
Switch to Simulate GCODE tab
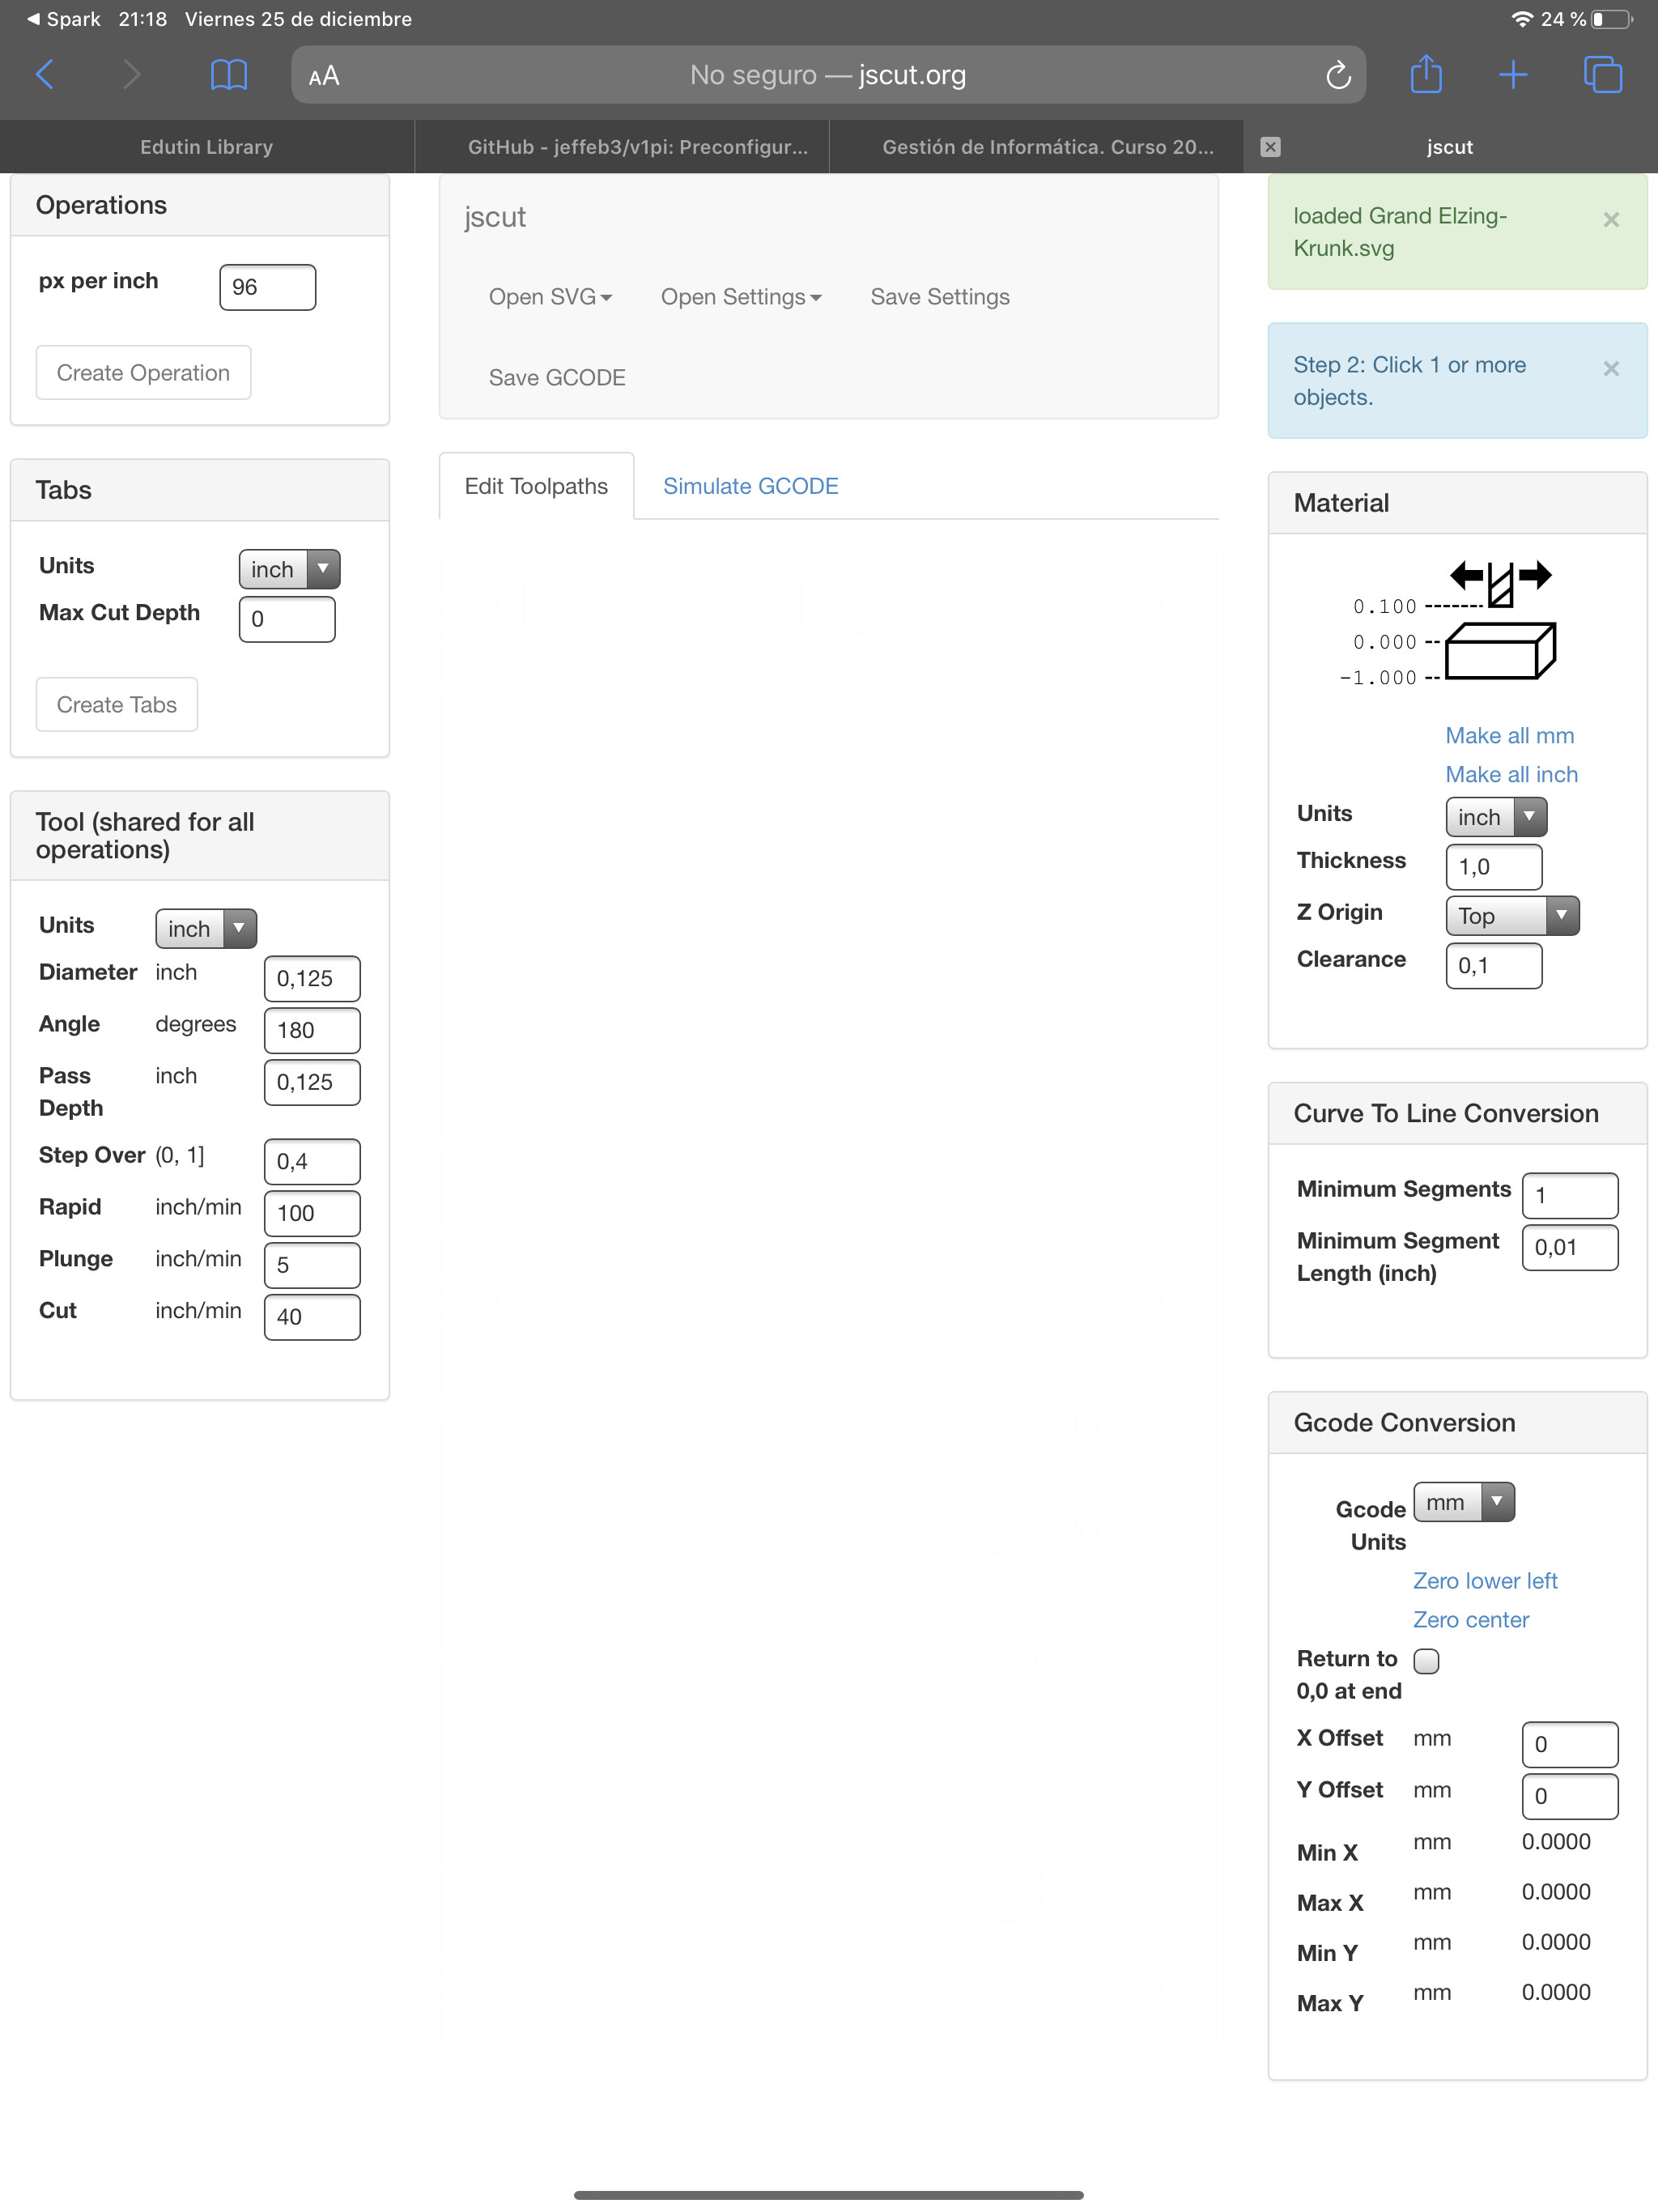pyautogui.click(x=751, y=486)
